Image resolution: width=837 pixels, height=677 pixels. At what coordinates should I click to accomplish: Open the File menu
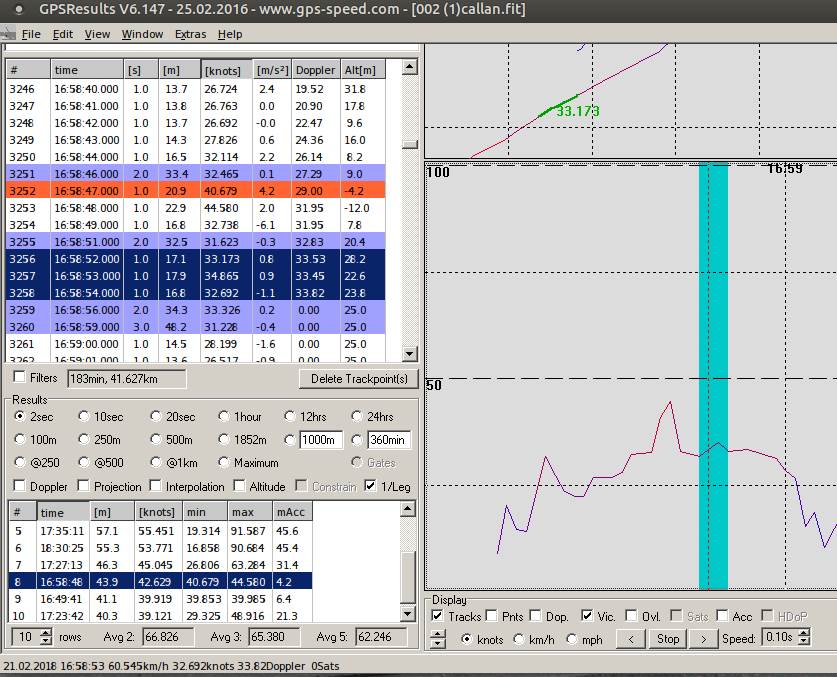click(31, 34)
